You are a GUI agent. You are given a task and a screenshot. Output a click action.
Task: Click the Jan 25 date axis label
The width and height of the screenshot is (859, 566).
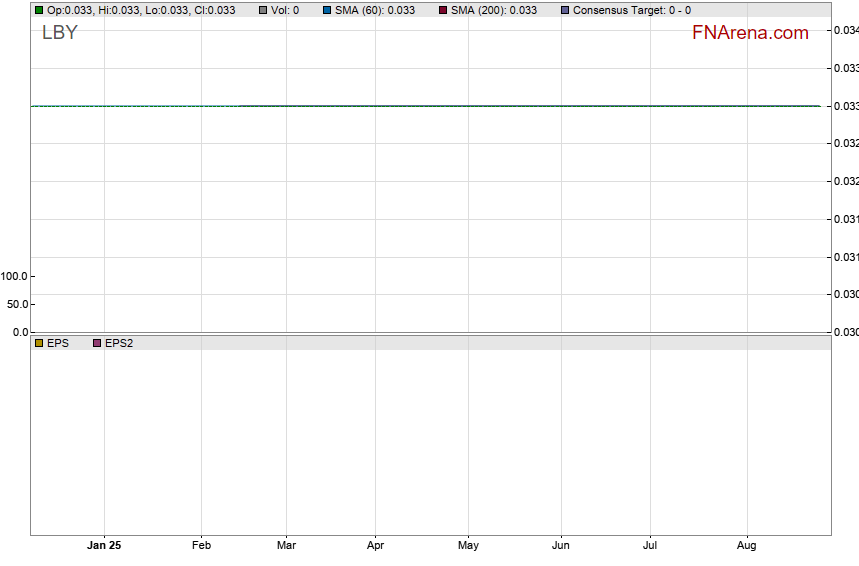pos(104,546)
